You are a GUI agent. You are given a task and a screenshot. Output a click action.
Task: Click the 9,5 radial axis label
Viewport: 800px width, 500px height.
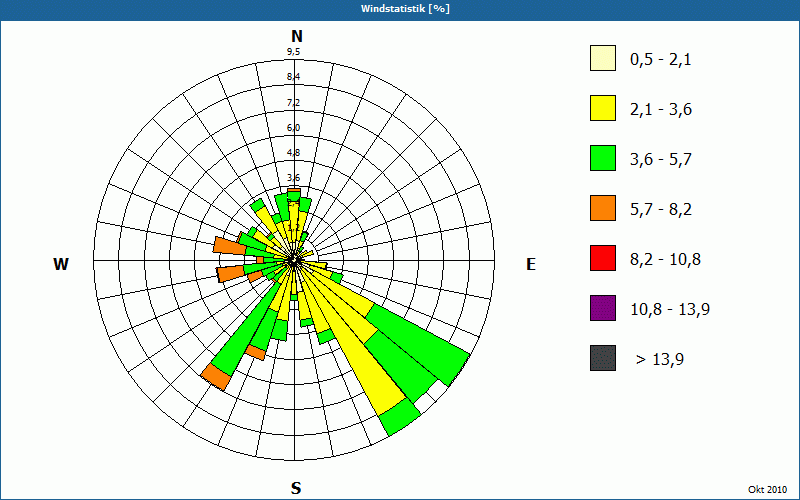pos(293,52)
